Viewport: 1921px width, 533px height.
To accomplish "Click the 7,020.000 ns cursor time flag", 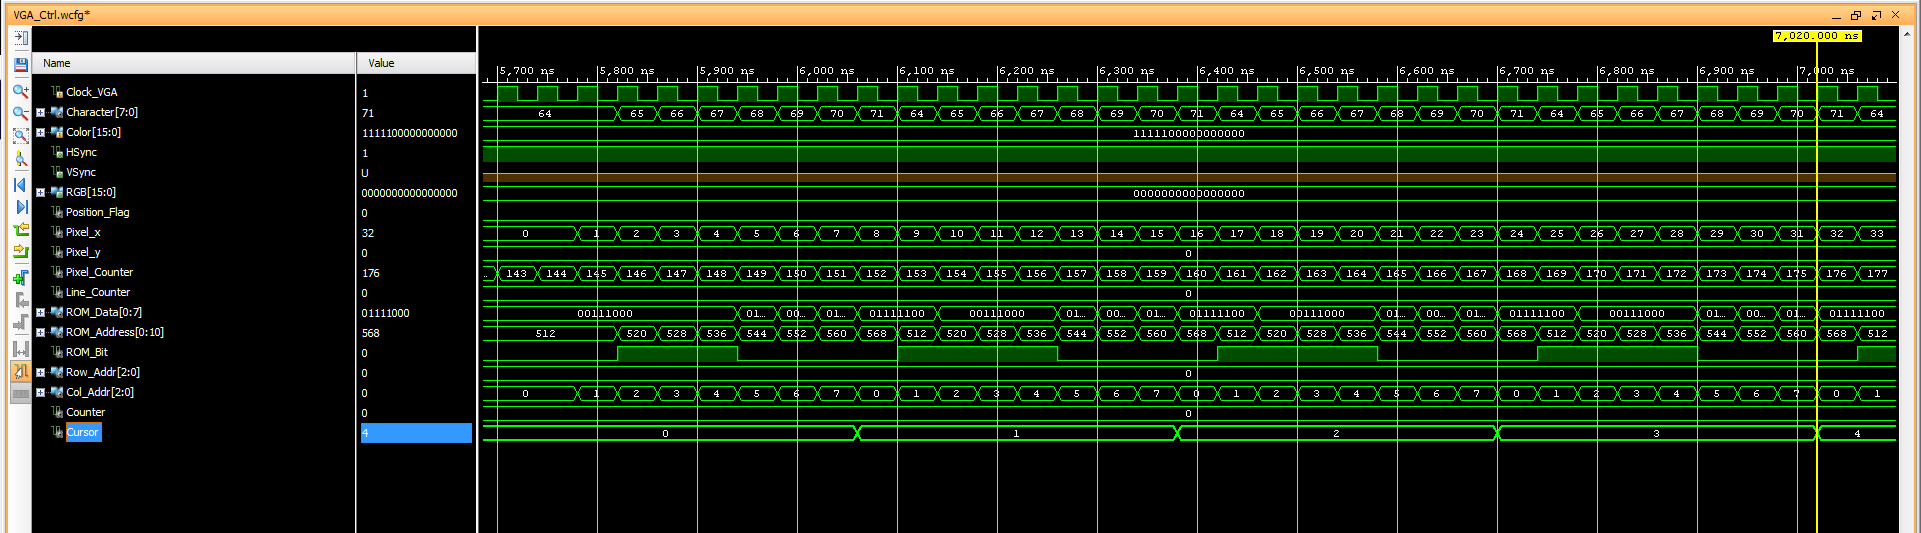I will coord(1816,36).
